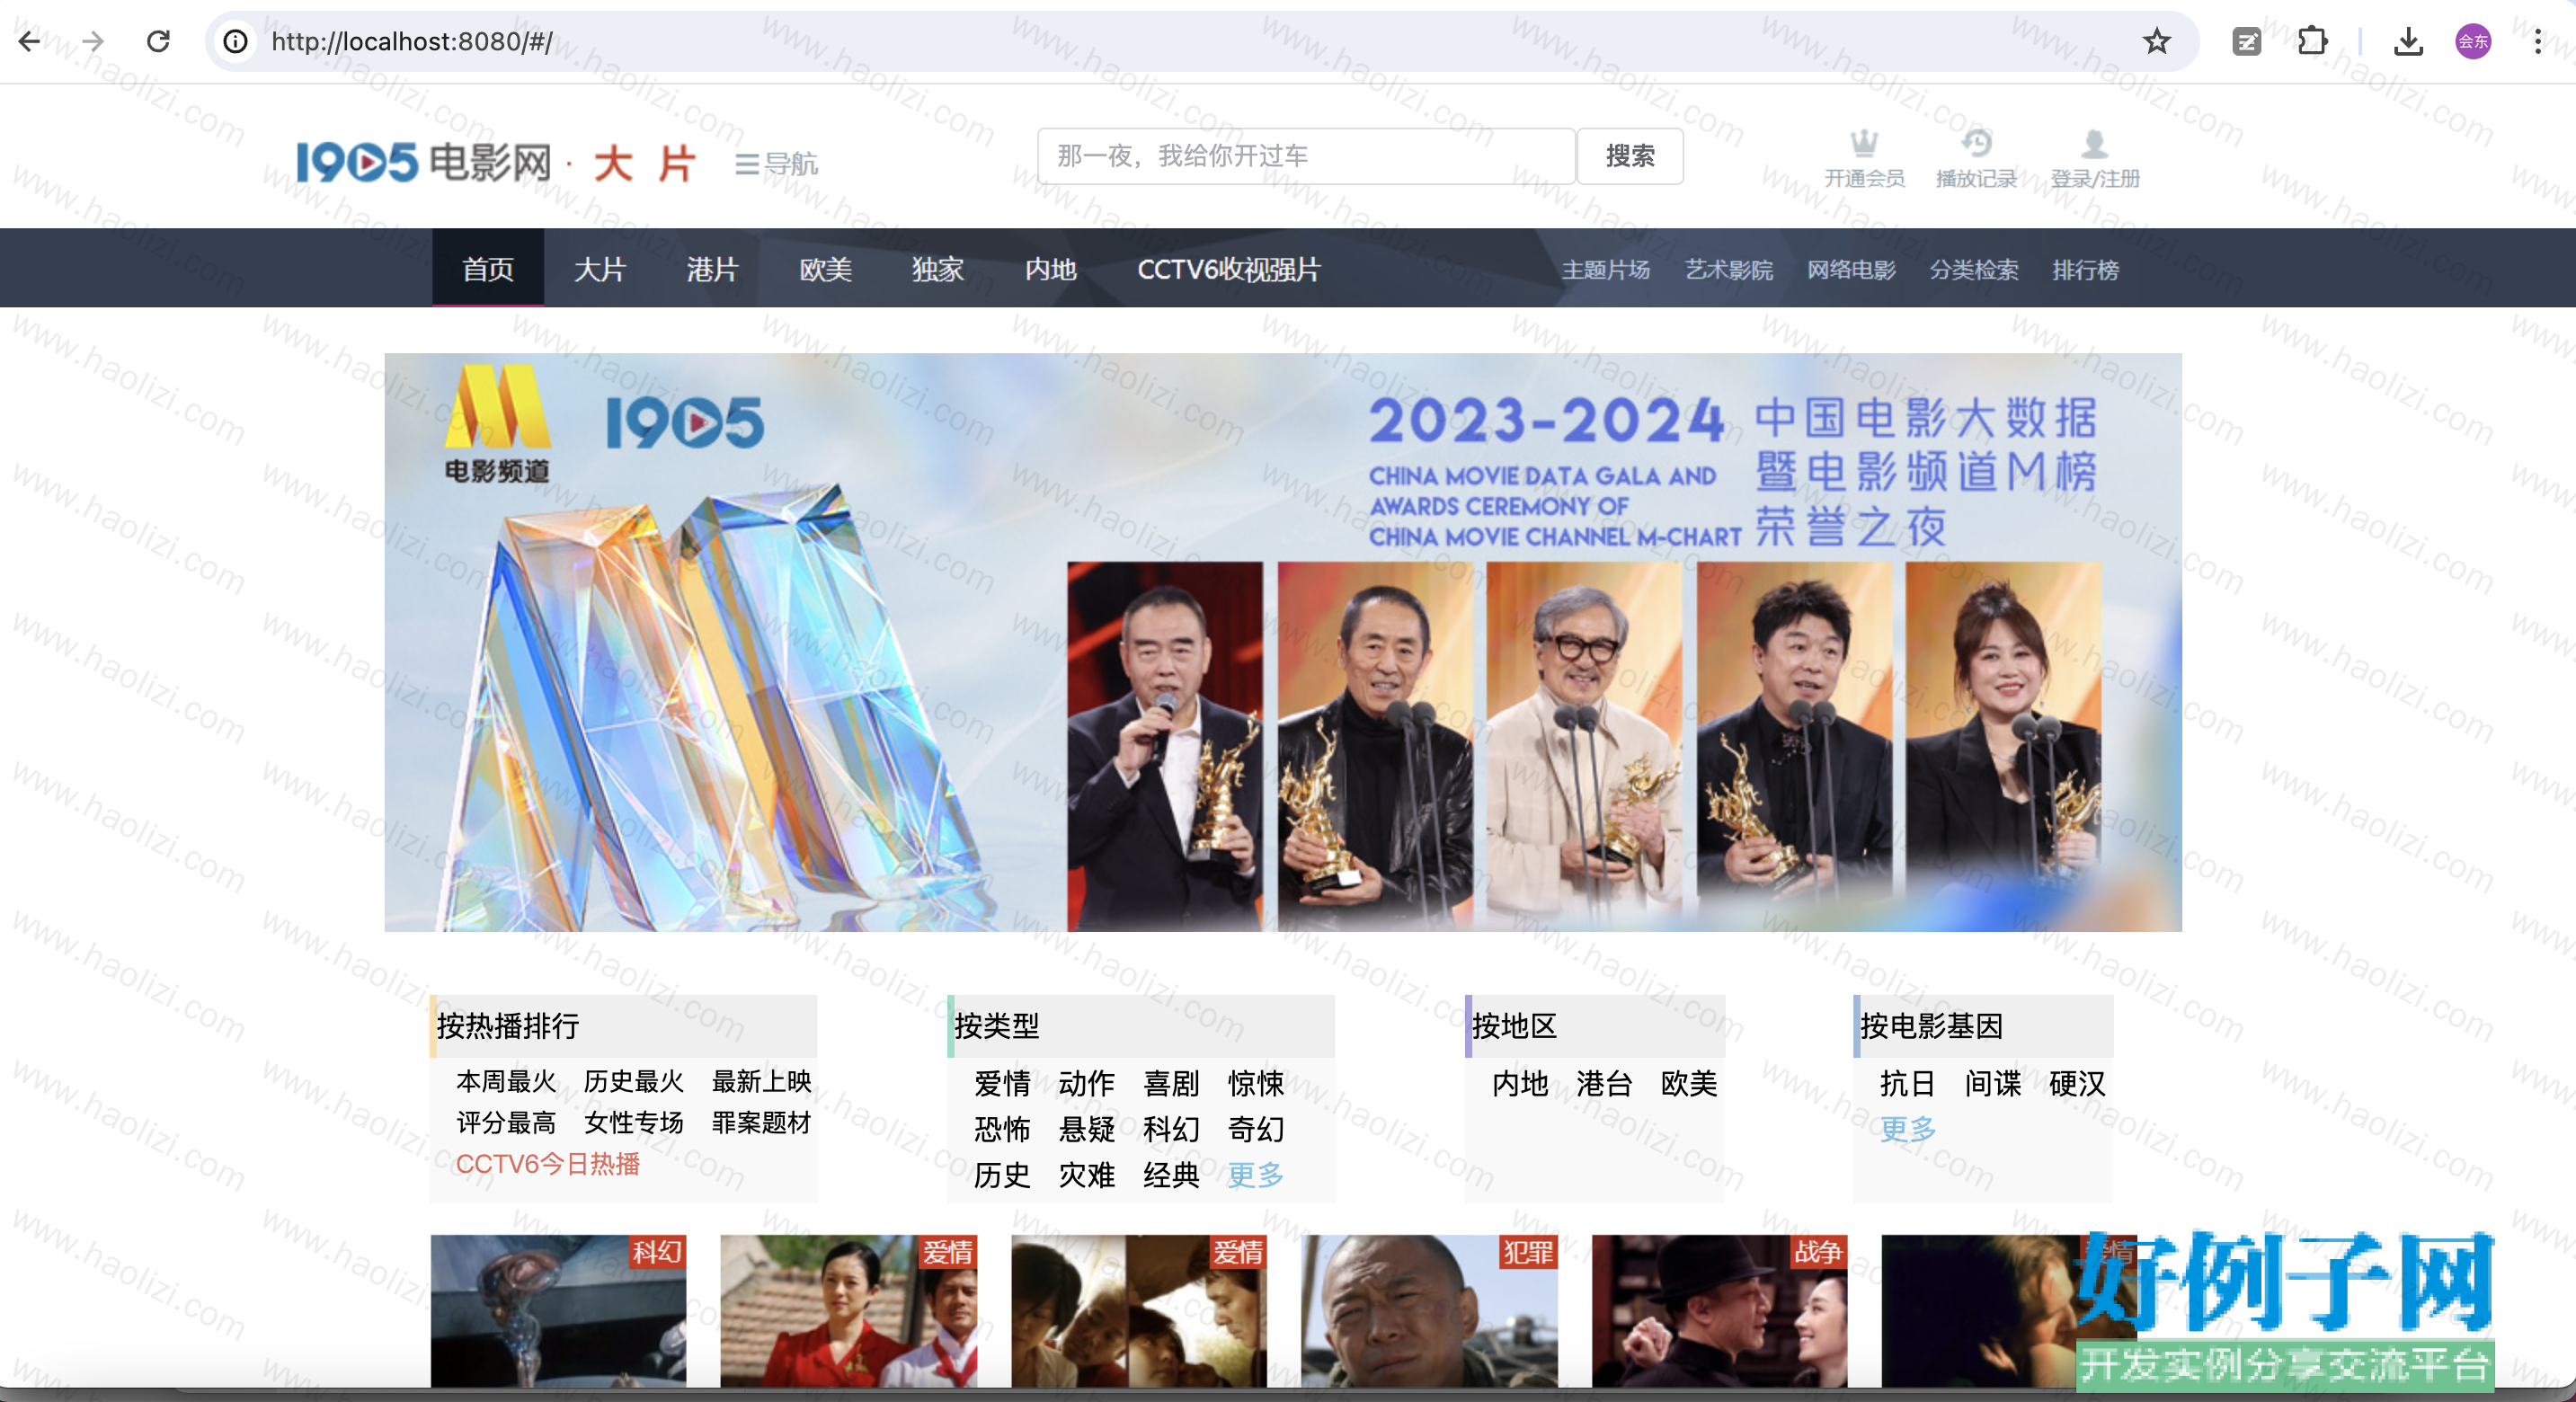2576x1402 pixels.
Task: View site information icon in address bar
Action: (x=235, y=41)
